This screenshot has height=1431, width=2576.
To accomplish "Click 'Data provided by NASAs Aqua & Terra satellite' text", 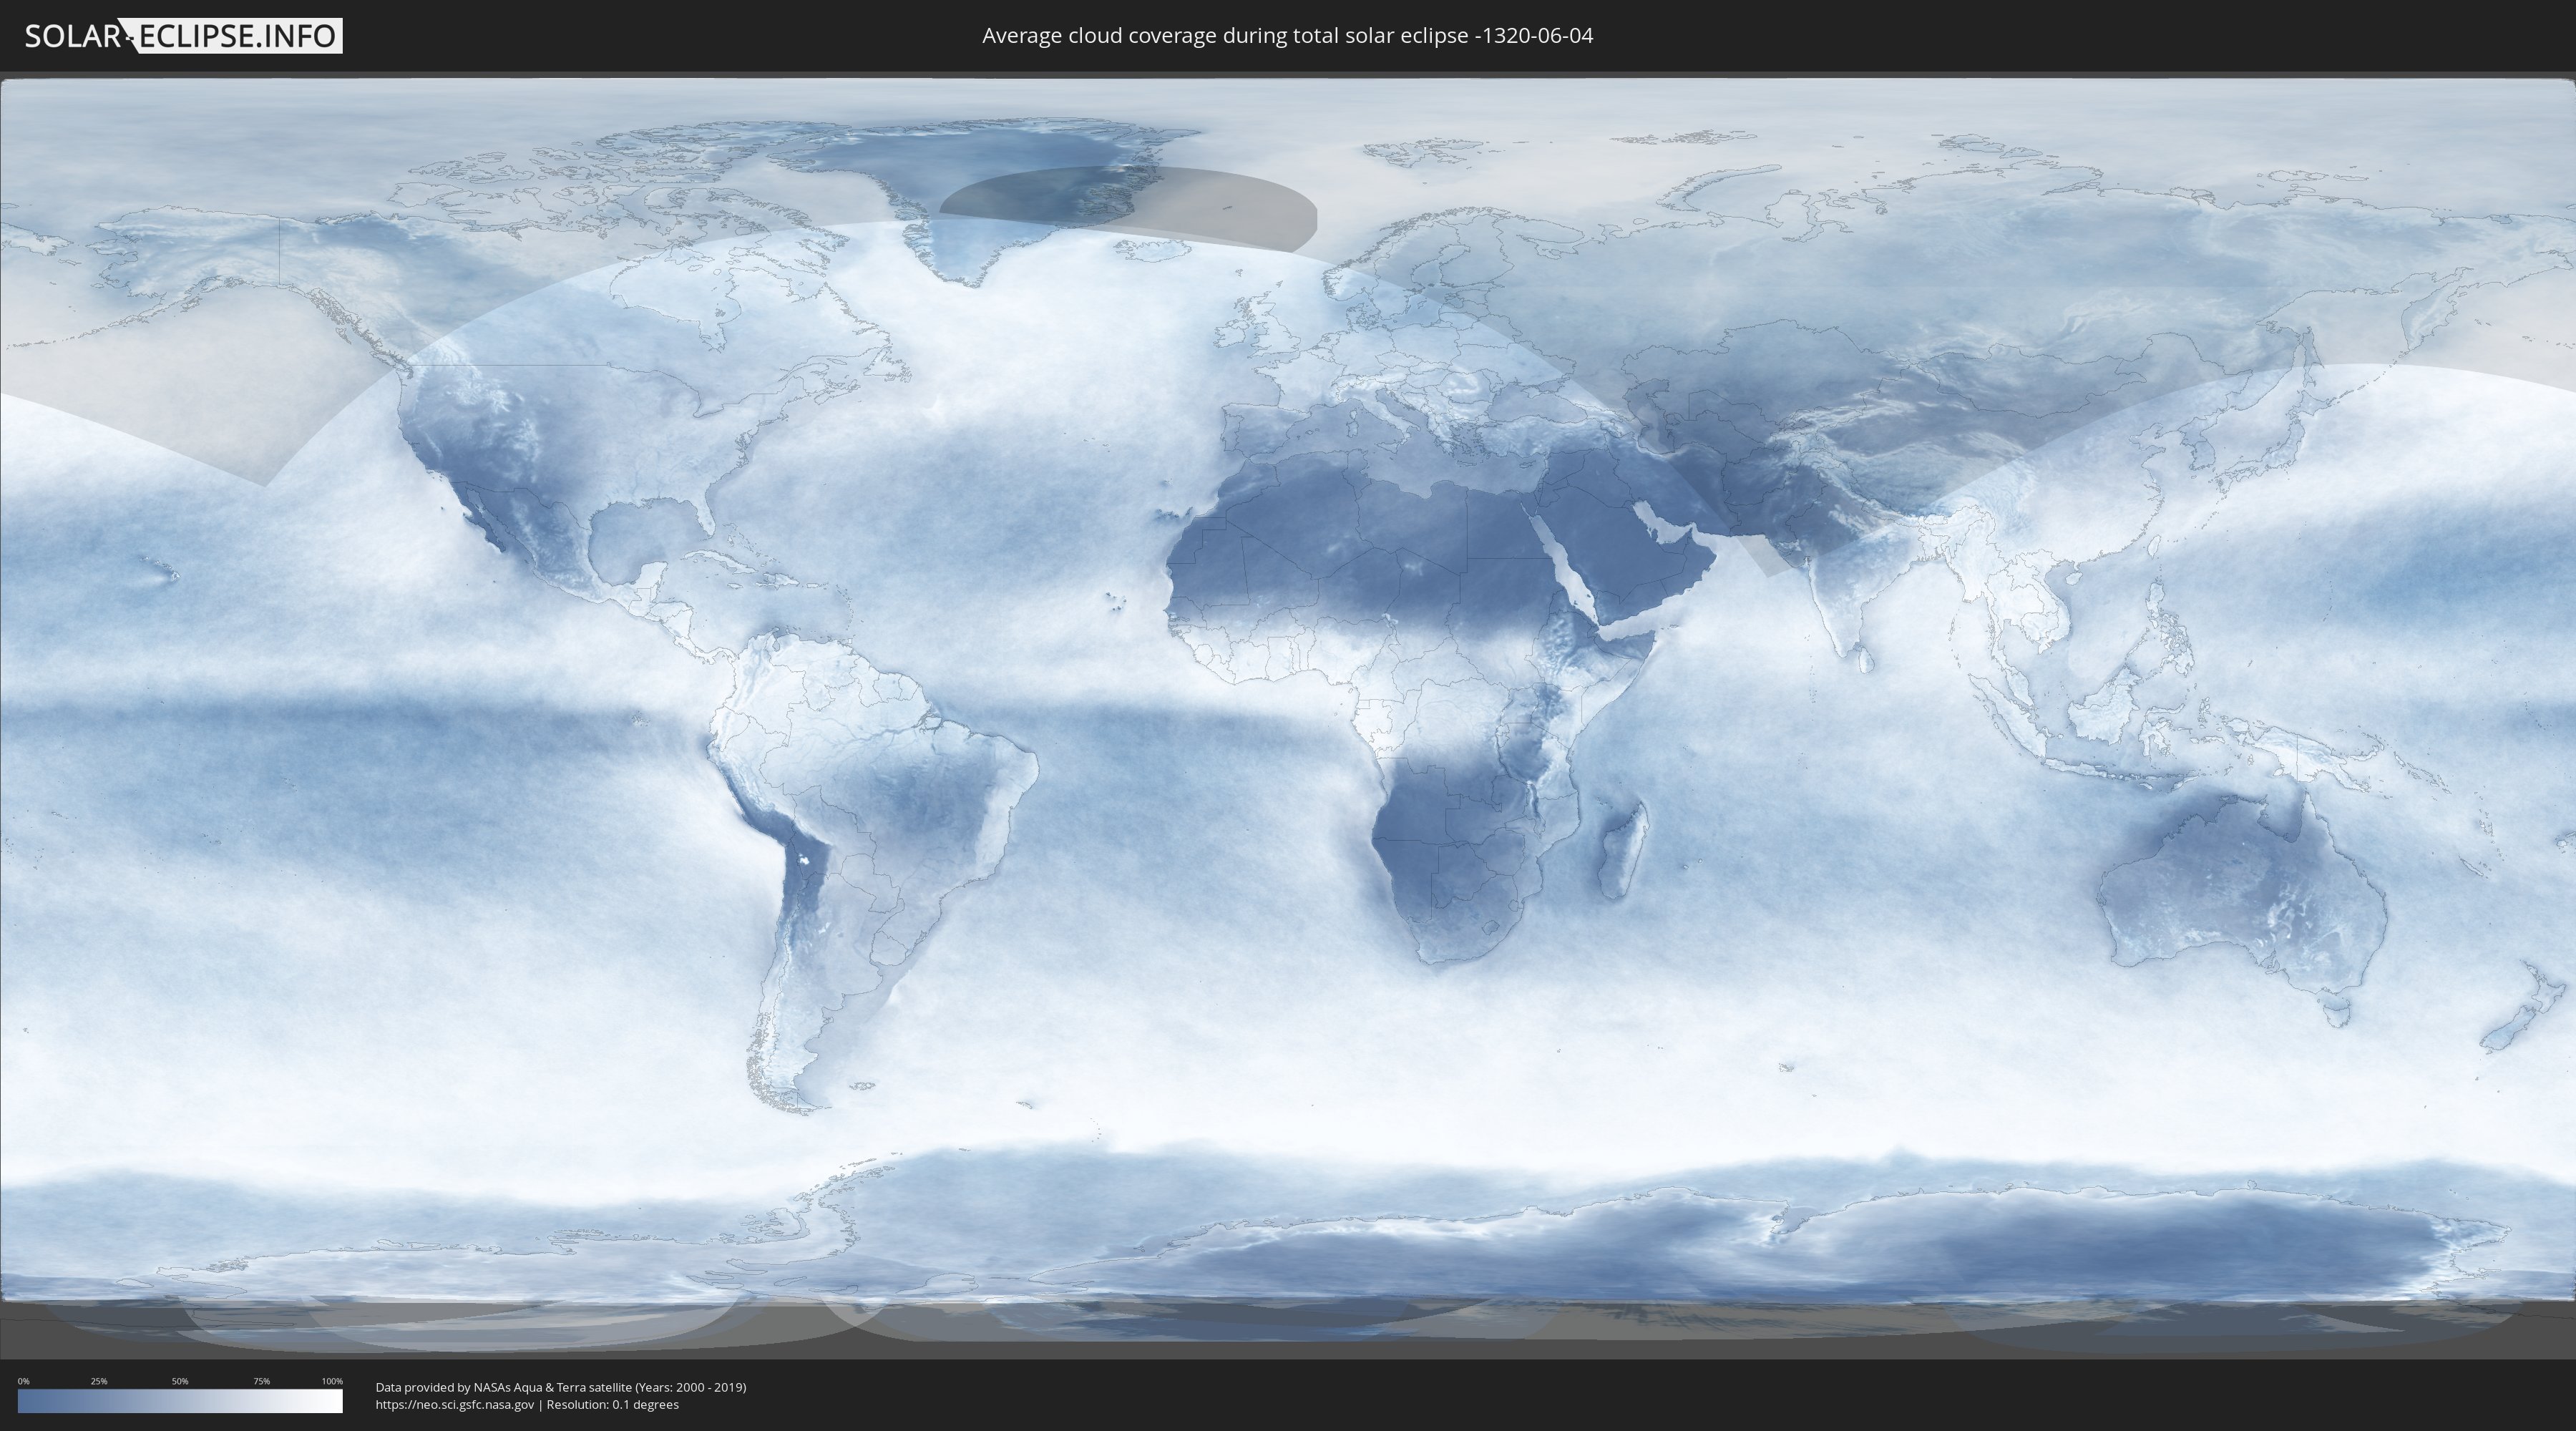I will coord(503,1387).
